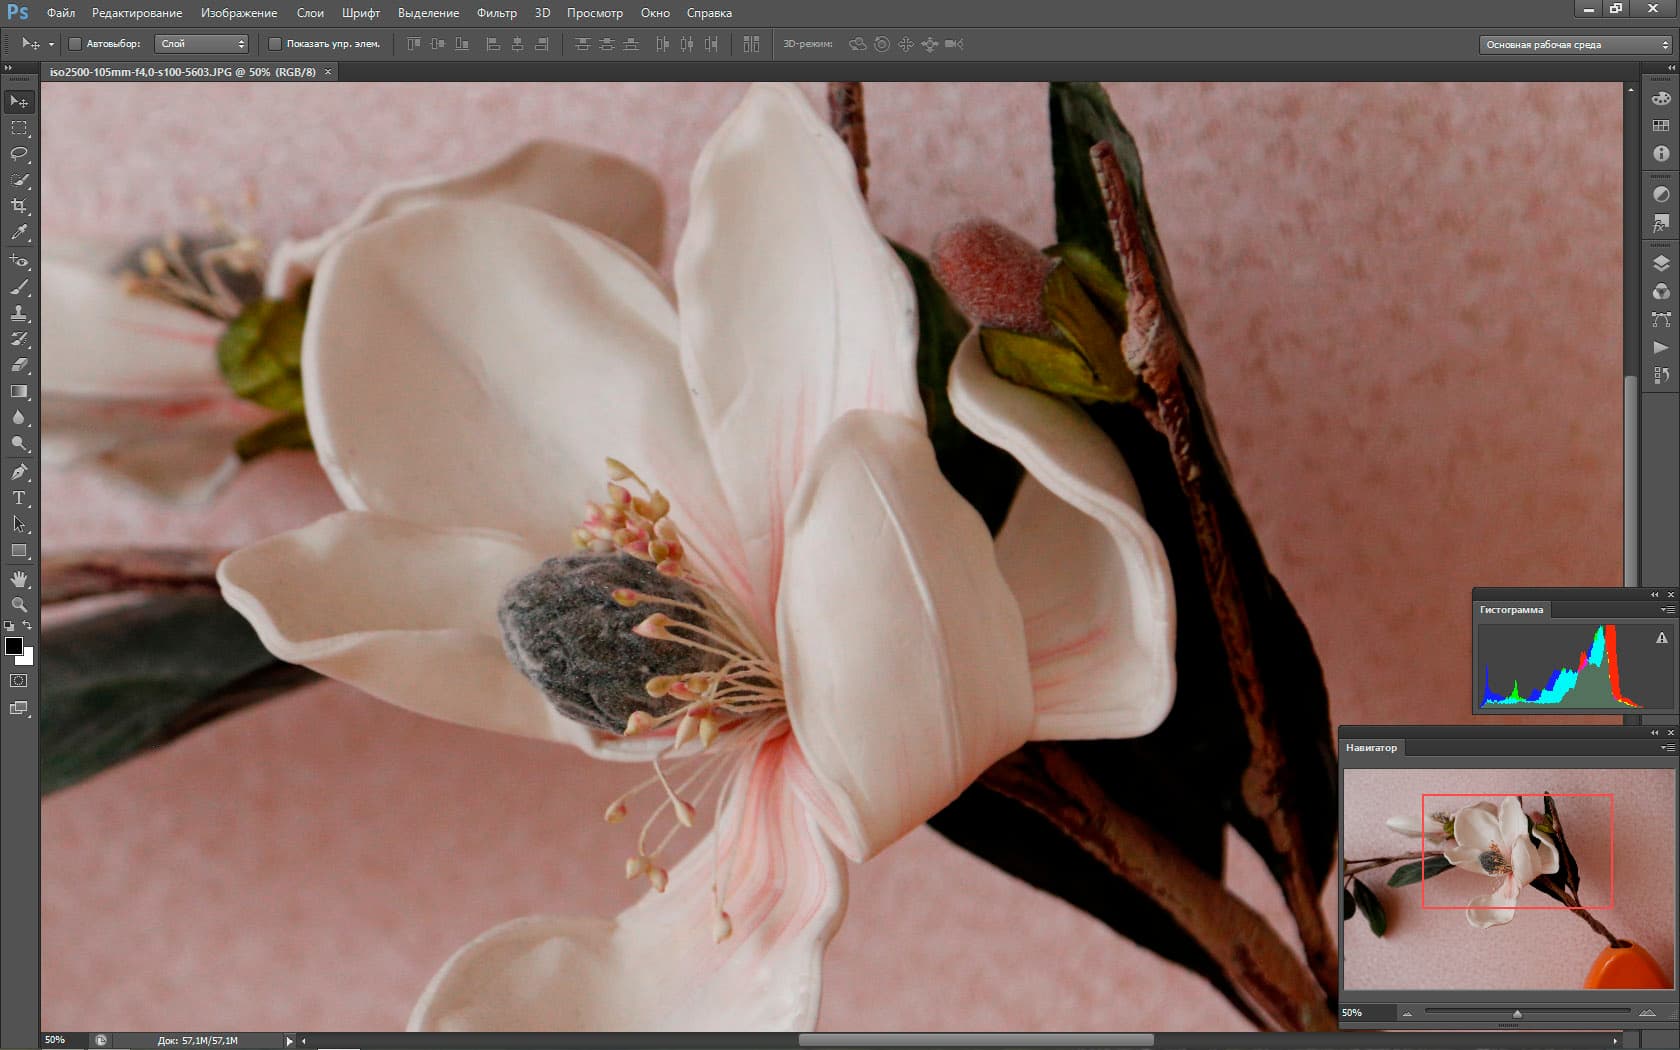
Task: Check the Показать упр. элем. option
Action: (x=275, y=44)
